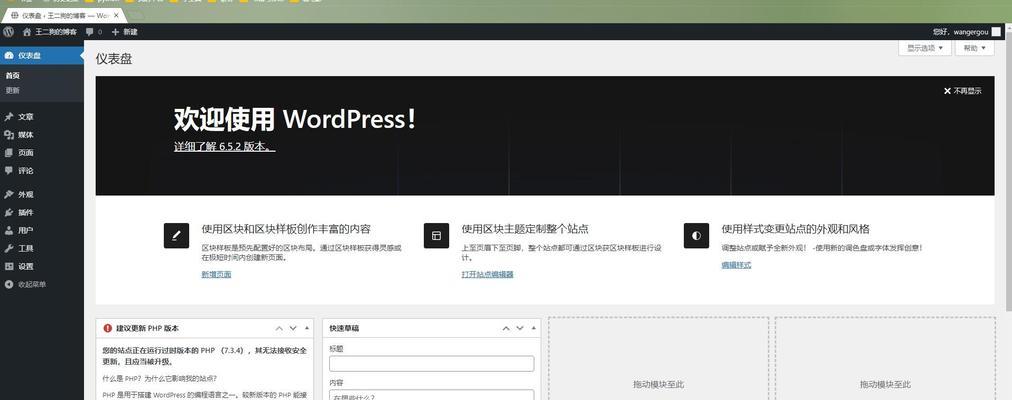This screenshot has width=1012, height=400.
Task: Click the 欢迎使用 WordPress! heading
Action: coord(295,119)
